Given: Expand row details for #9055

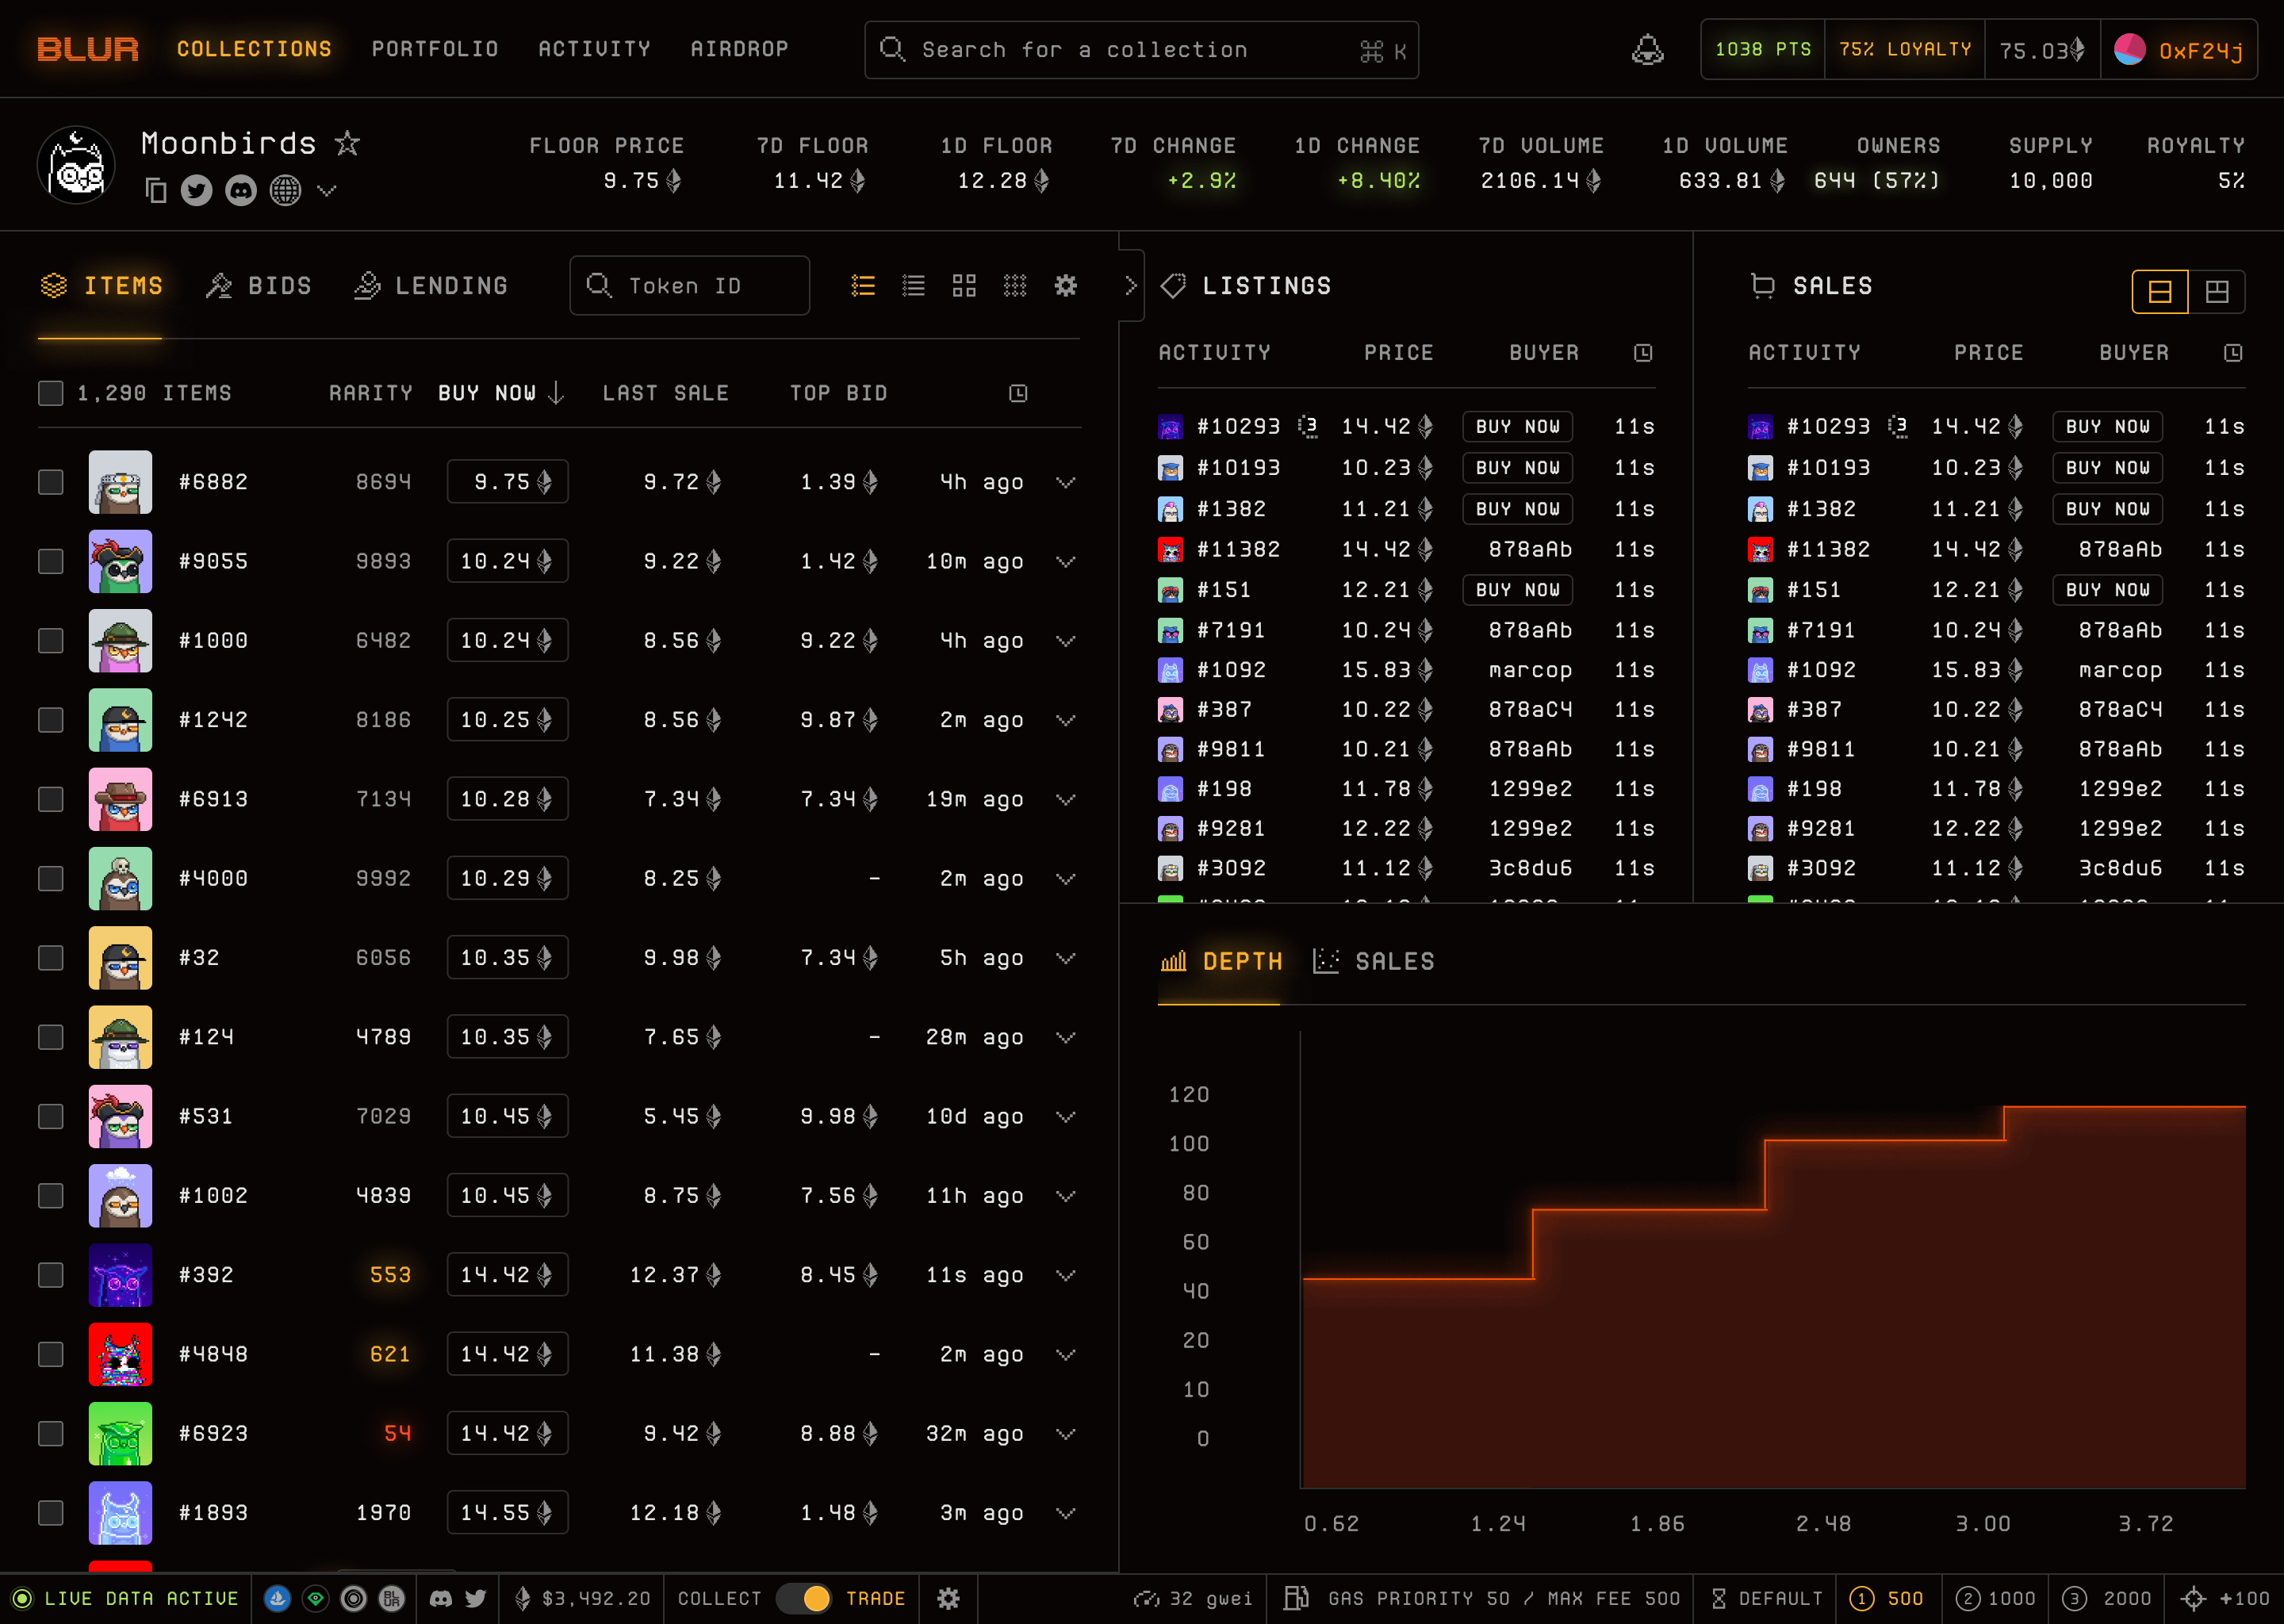Looking at the screenshot, I should (x=1066, y=561).
